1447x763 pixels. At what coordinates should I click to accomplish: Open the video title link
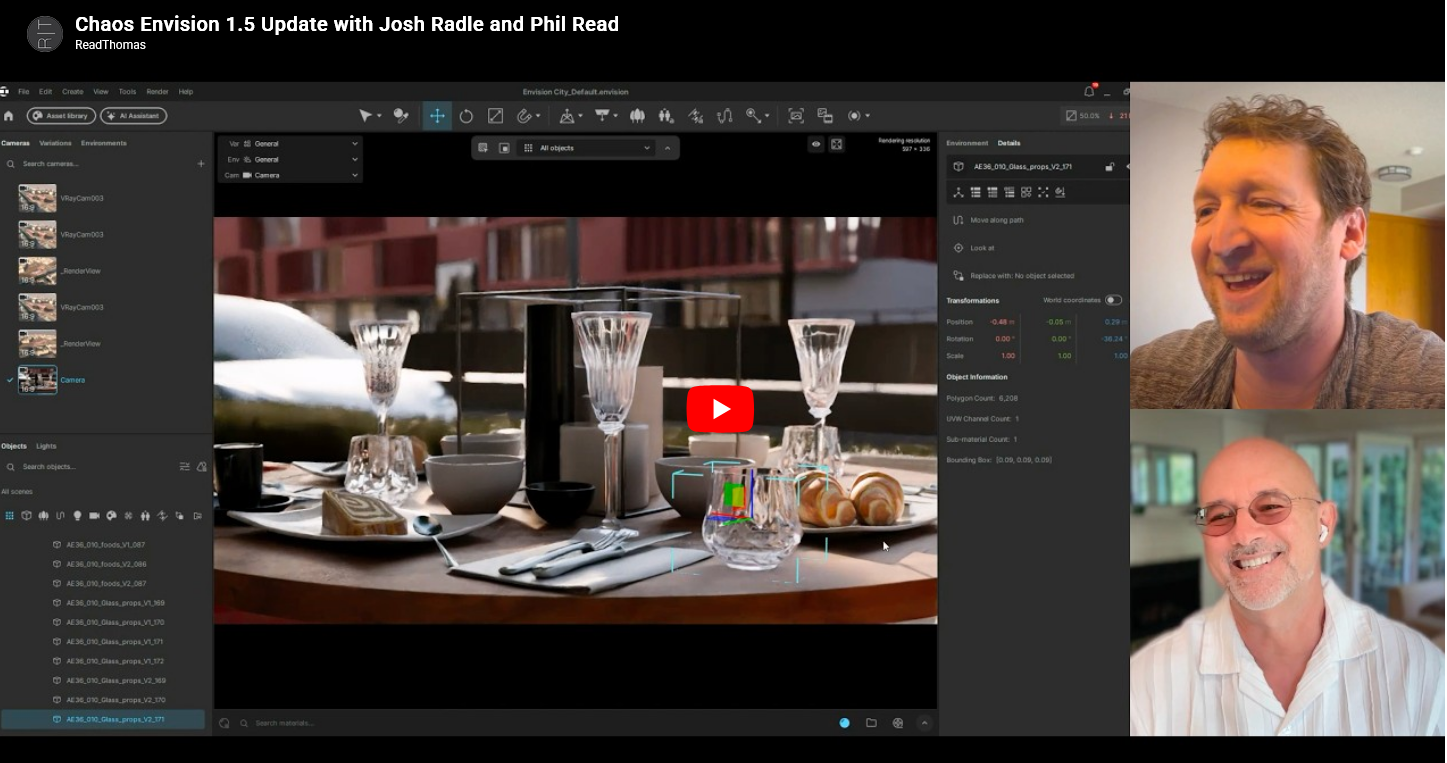[x=347, y=24]
